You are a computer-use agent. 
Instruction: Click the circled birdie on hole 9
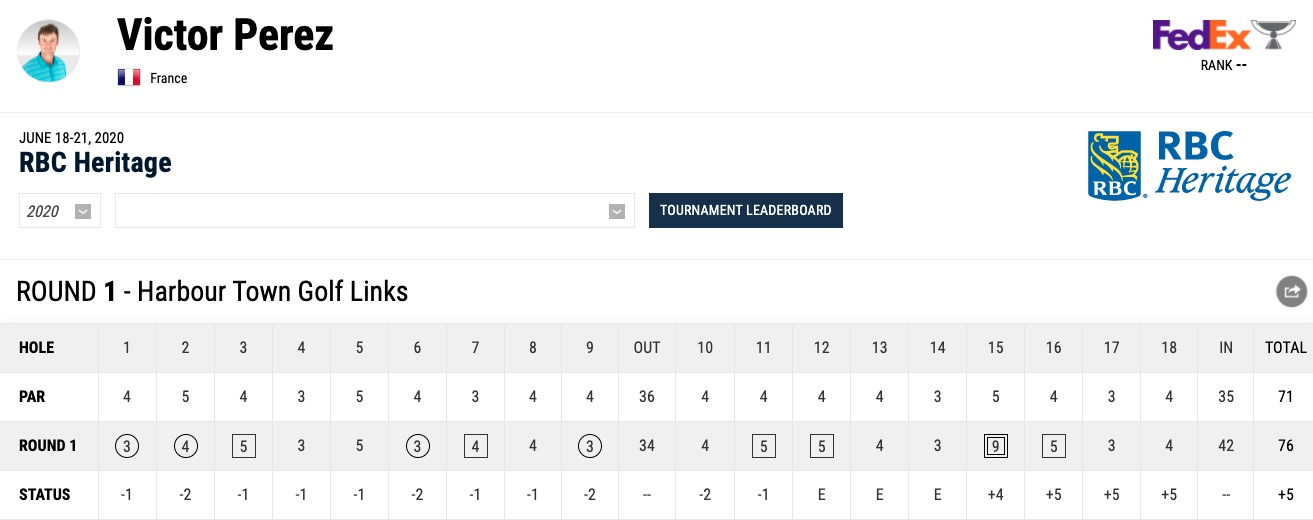tap(590, 446)
